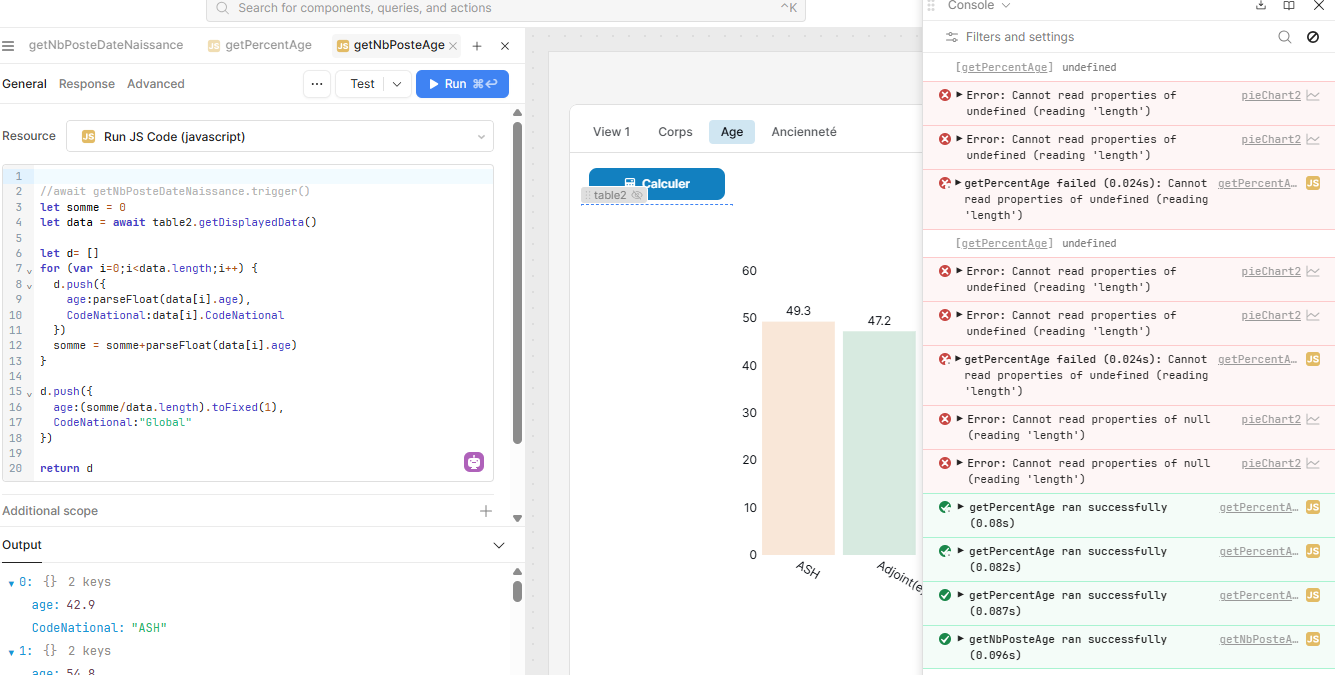Click the purple AI assistant robot icon

[474, 462]
